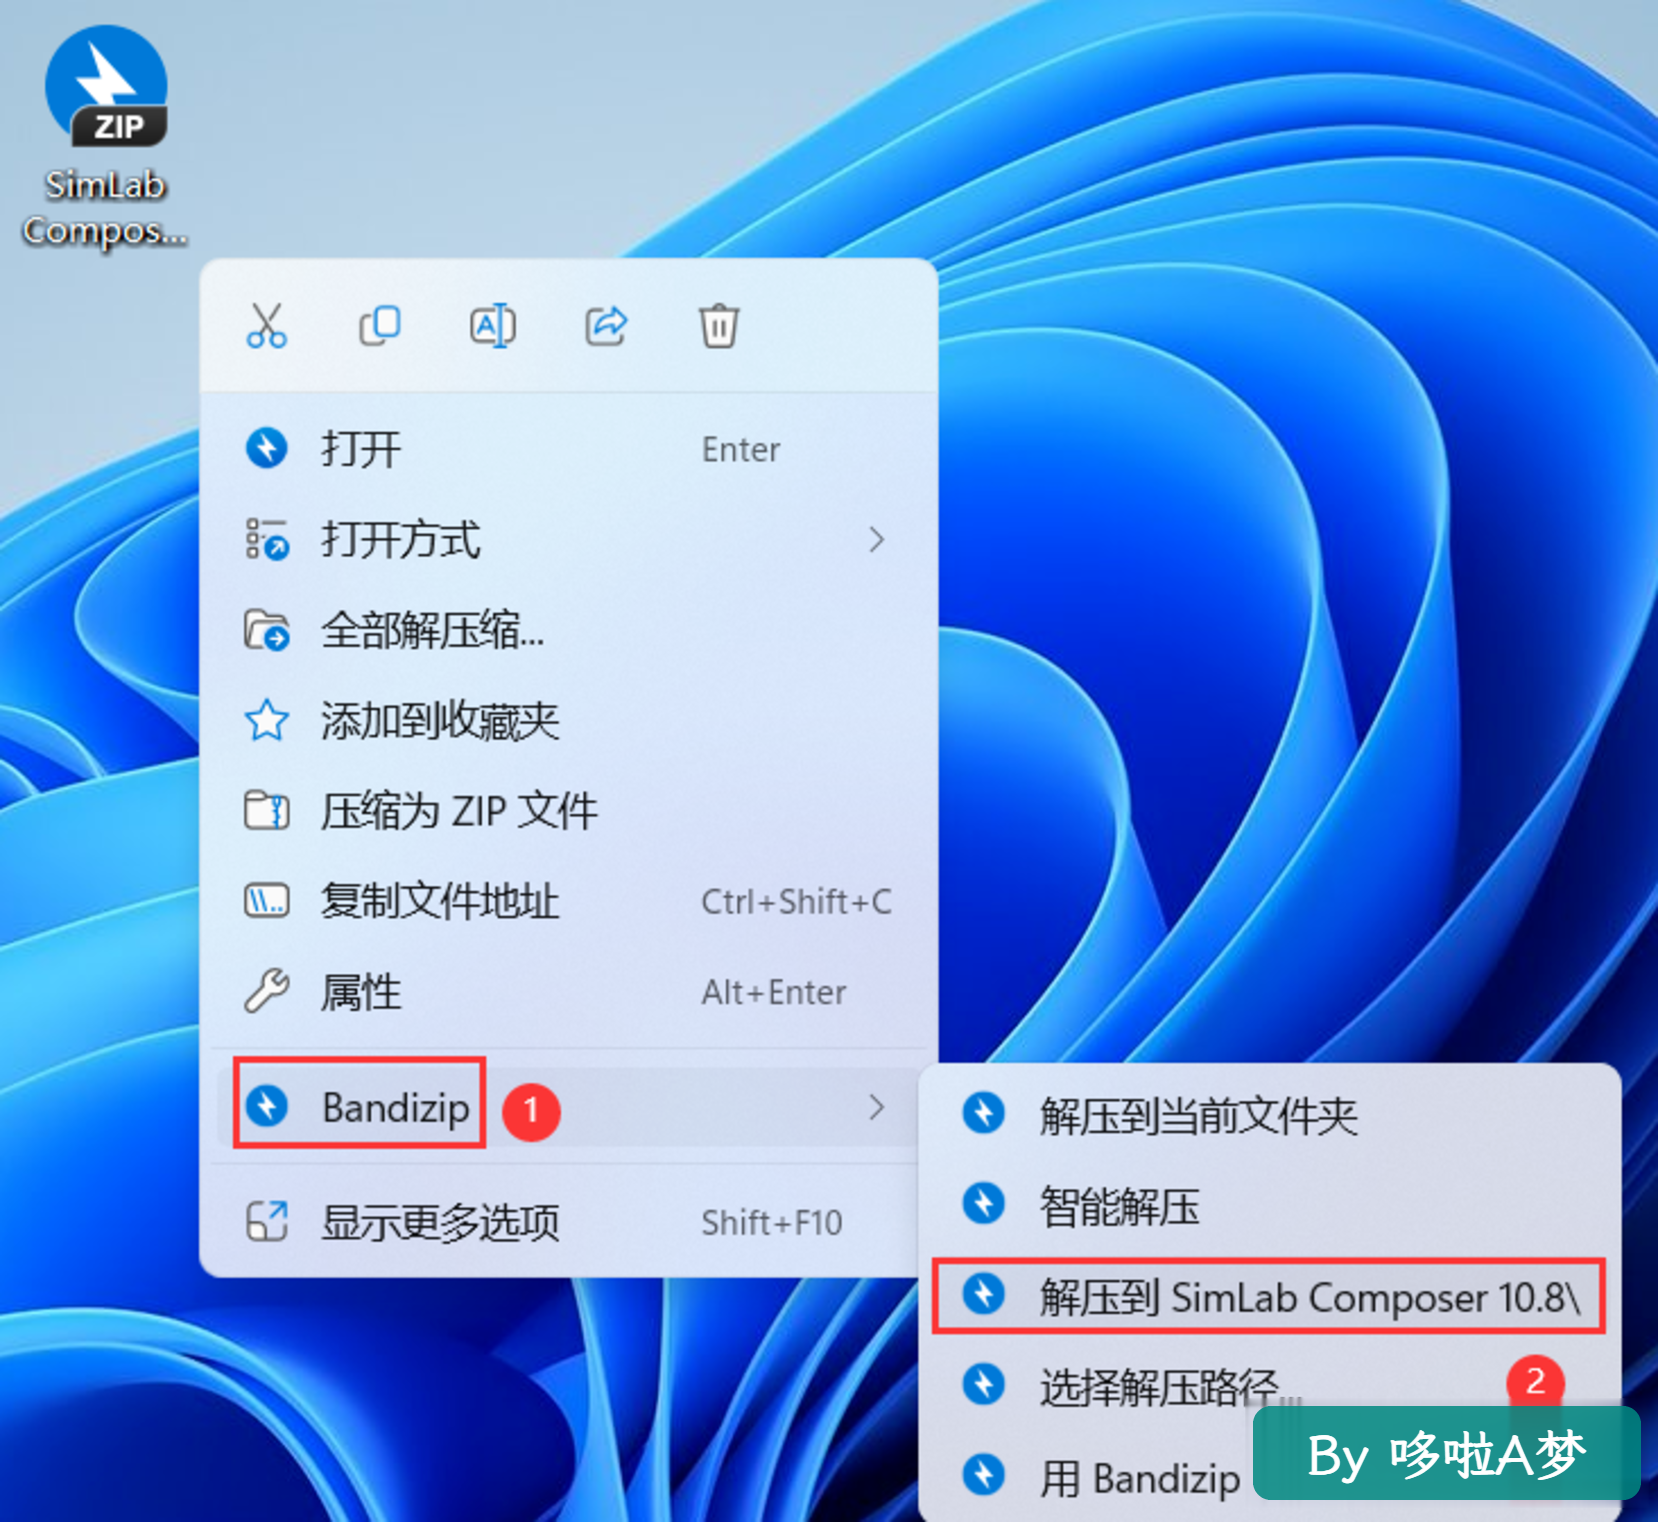Click the wrench icon beside 属性
Viewport: 1658px width, 1522px height.
coord(267,992)
